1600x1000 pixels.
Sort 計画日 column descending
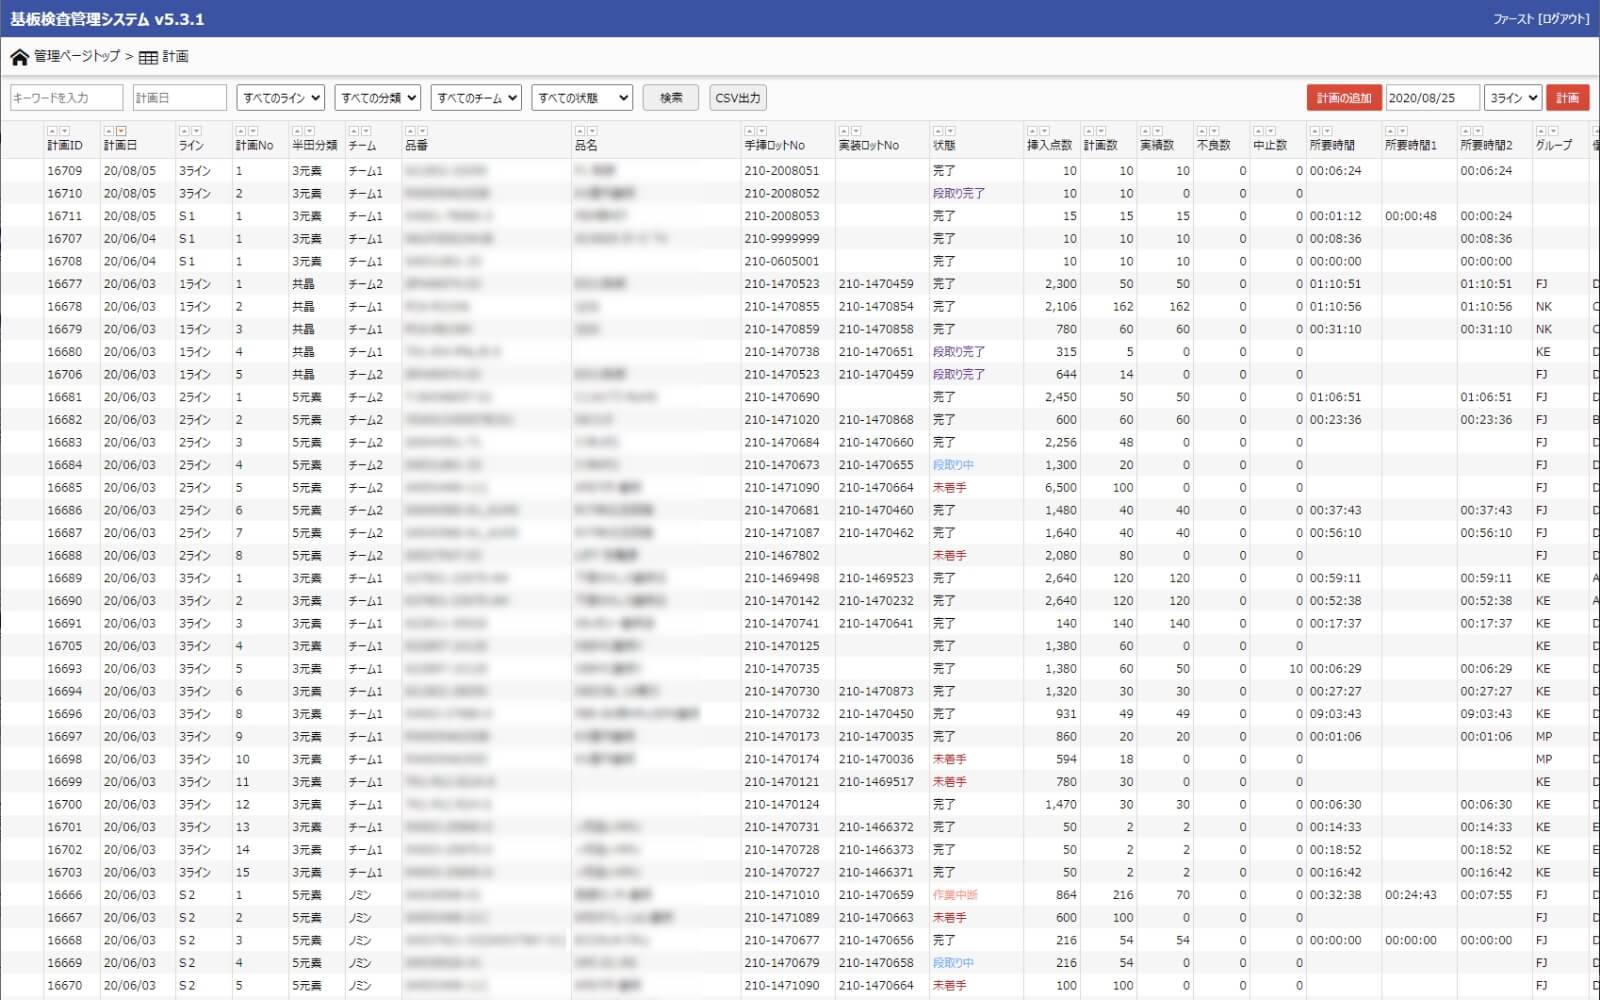[x=121, y=132]
